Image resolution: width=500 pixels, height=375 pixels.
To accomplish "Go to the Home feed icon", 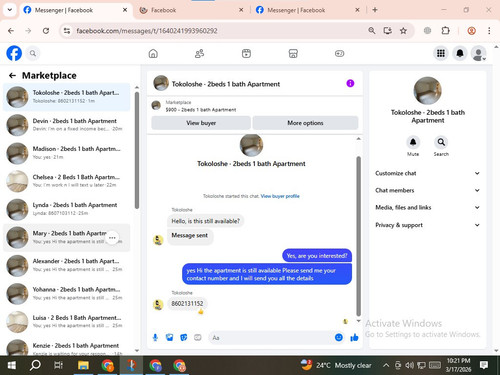I will (153, 53).
